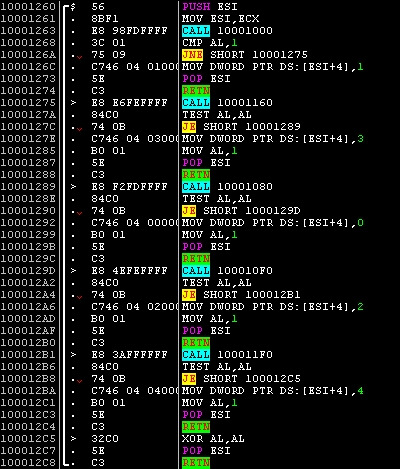The height and width of the screenshot is (469, 400).
Task: Select hex bytes E8 E6FEFFFF
Action: coord(129,102)
